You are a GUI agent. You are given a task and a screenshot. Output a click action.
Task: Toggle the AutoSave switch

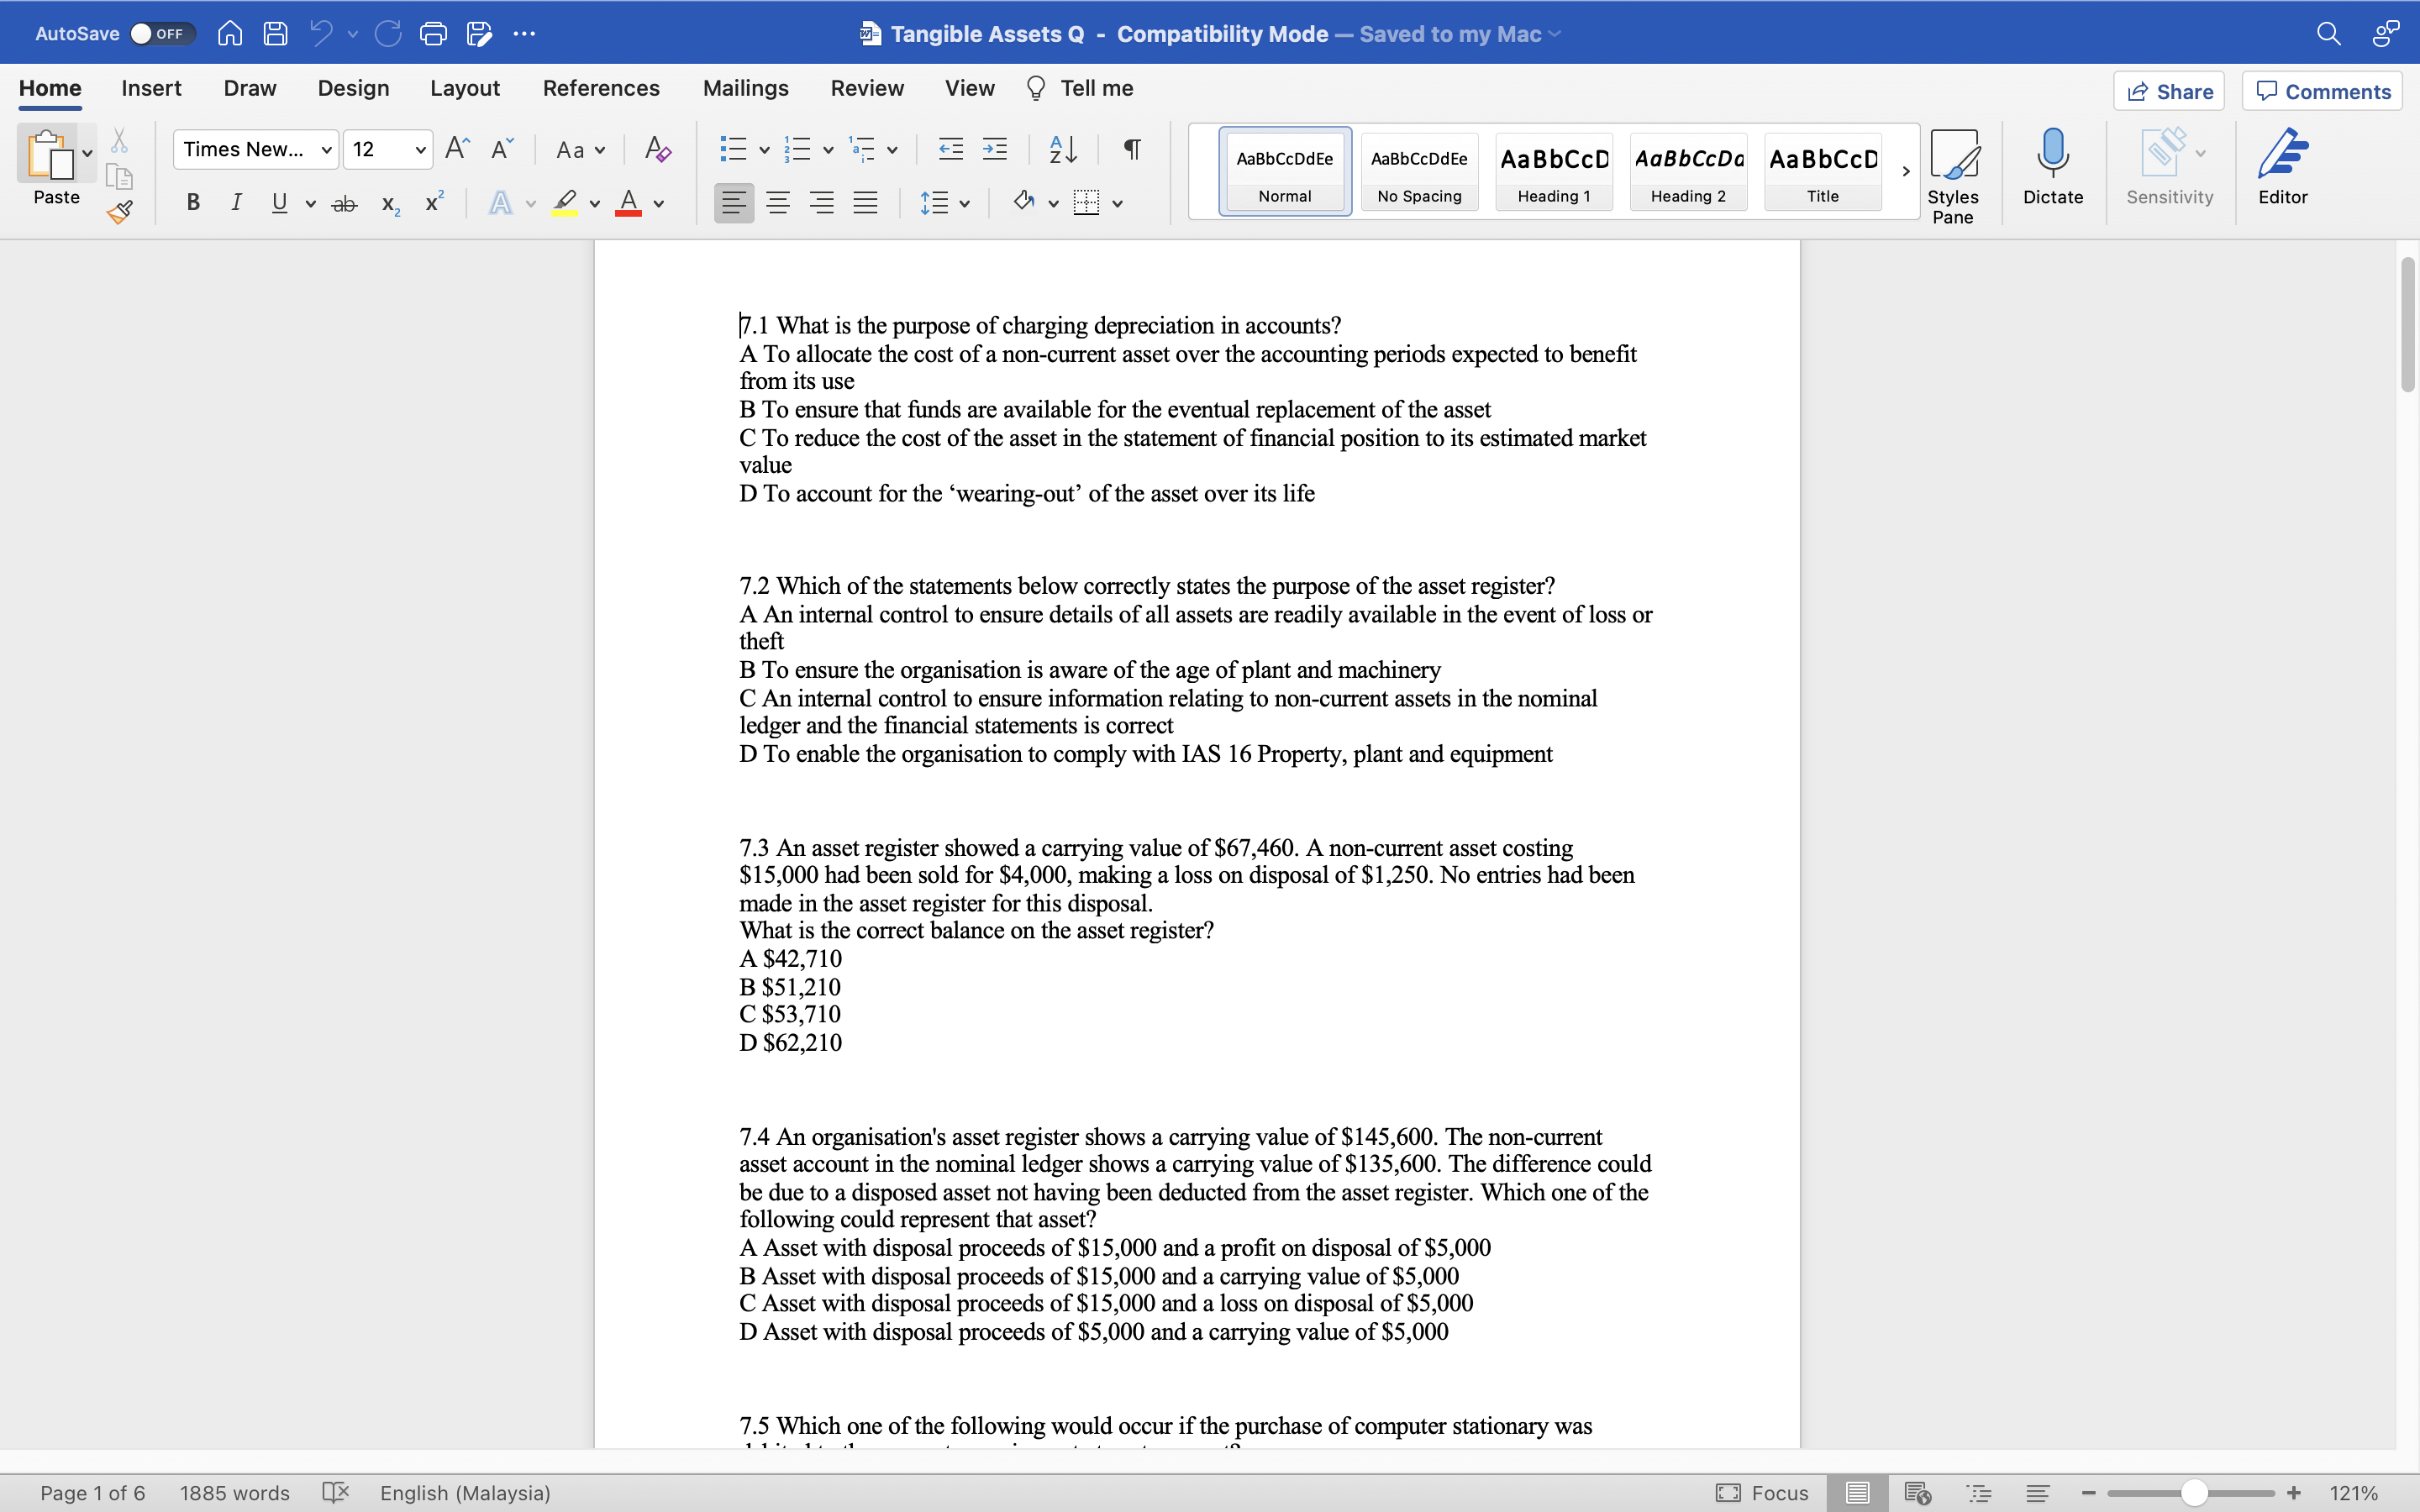coord(162,34)
